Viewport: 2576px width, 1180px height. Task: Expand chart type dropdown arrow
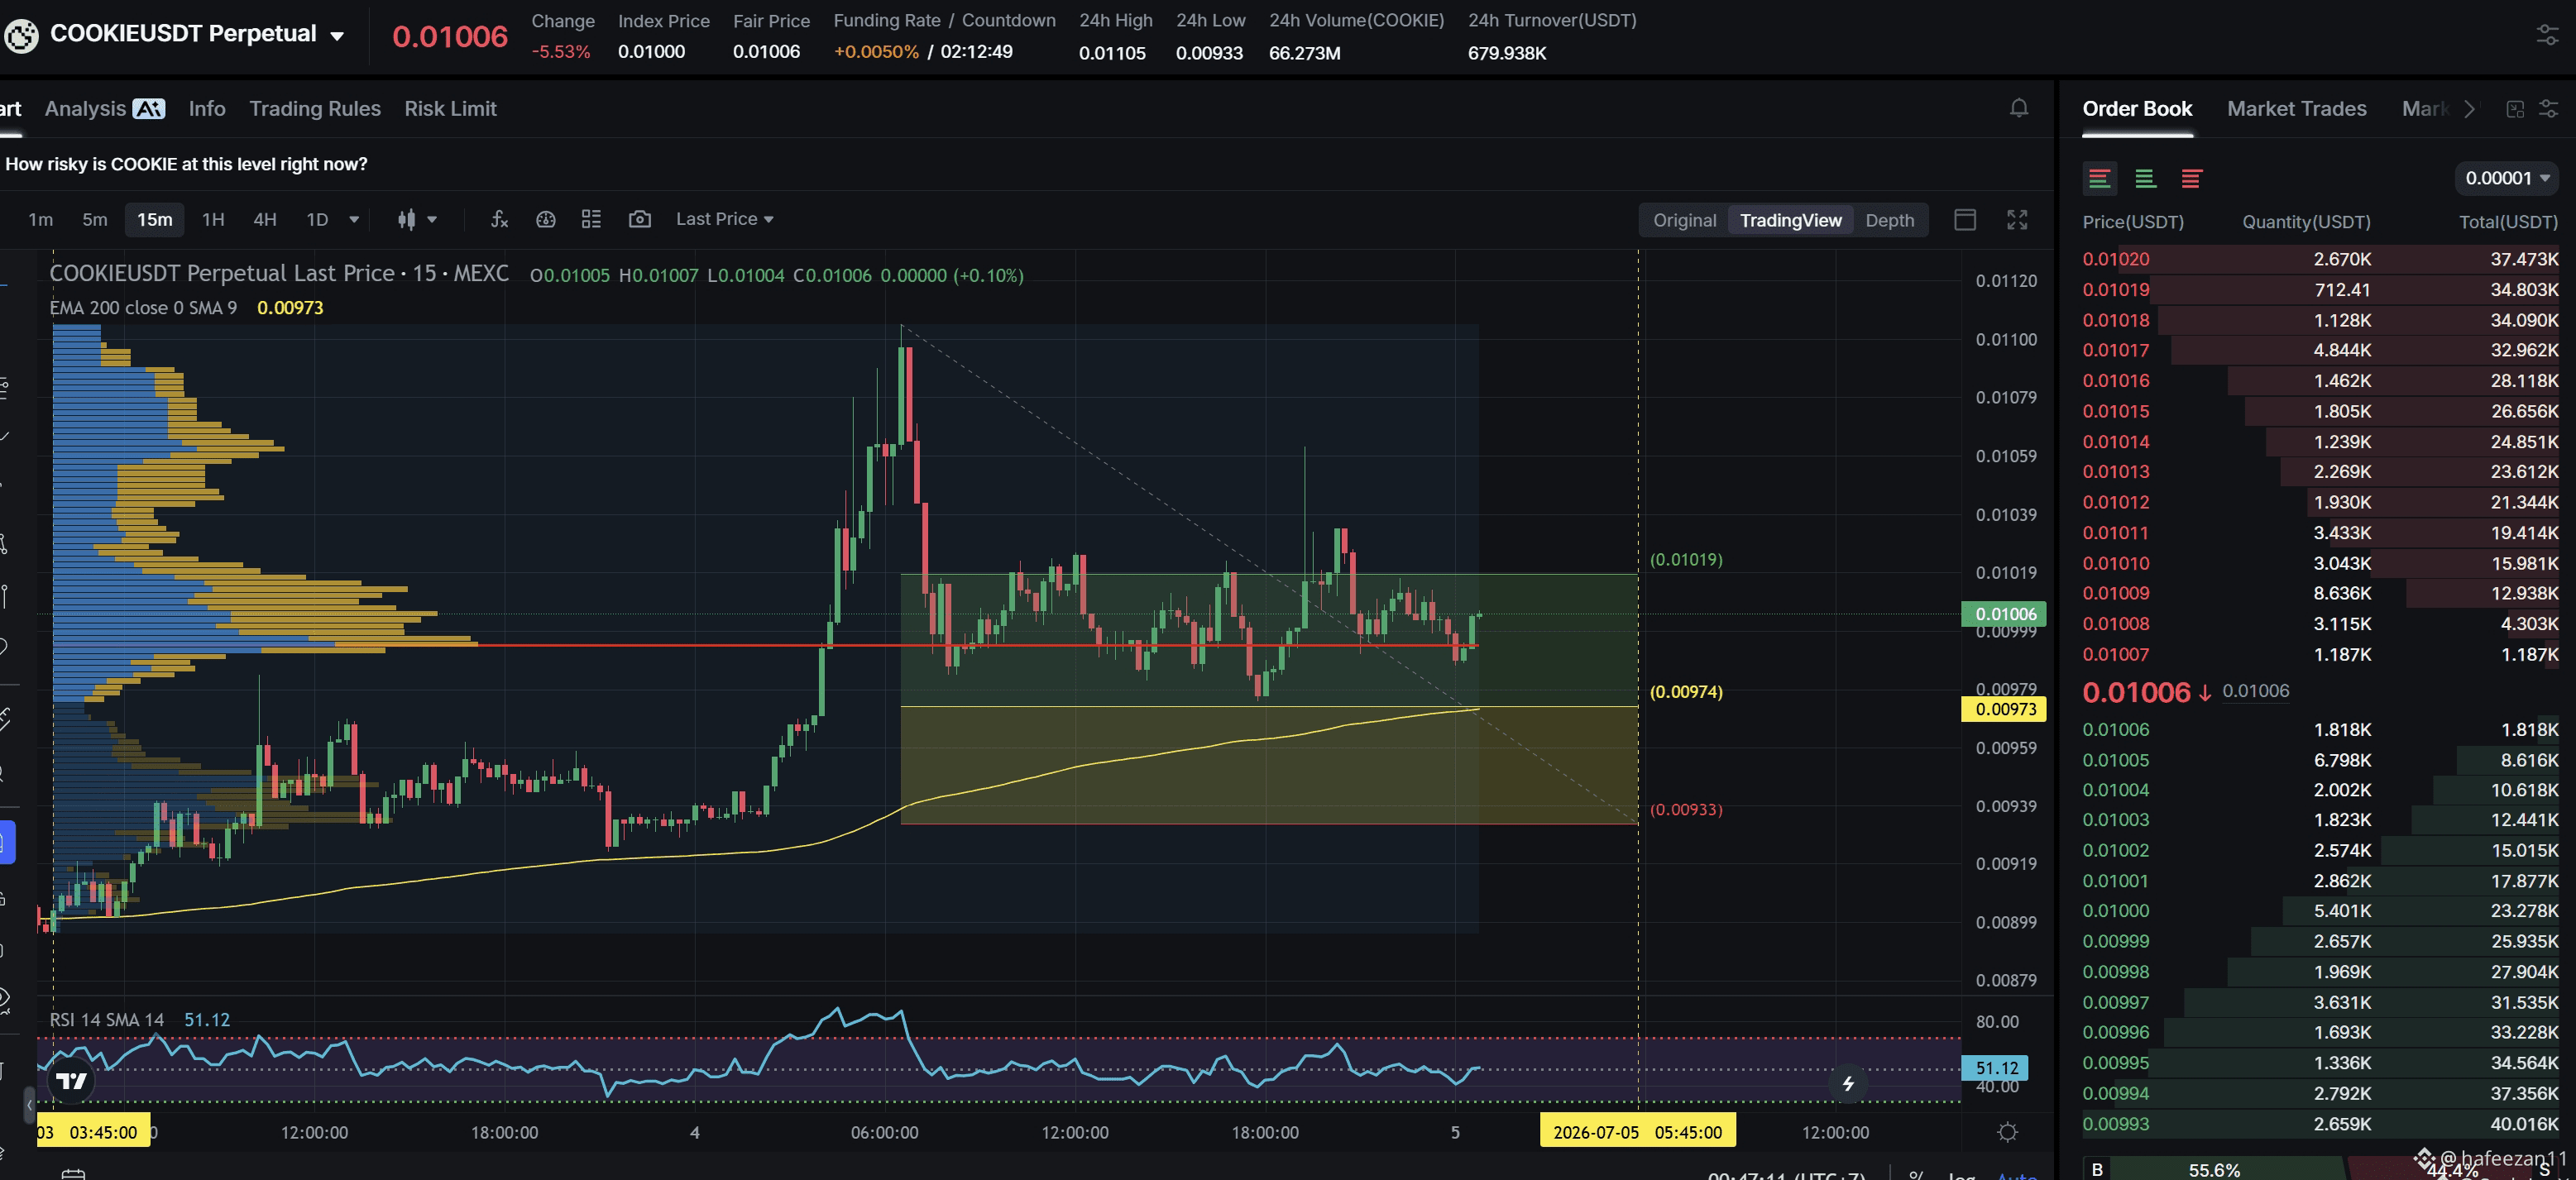[x=432, y=219]
